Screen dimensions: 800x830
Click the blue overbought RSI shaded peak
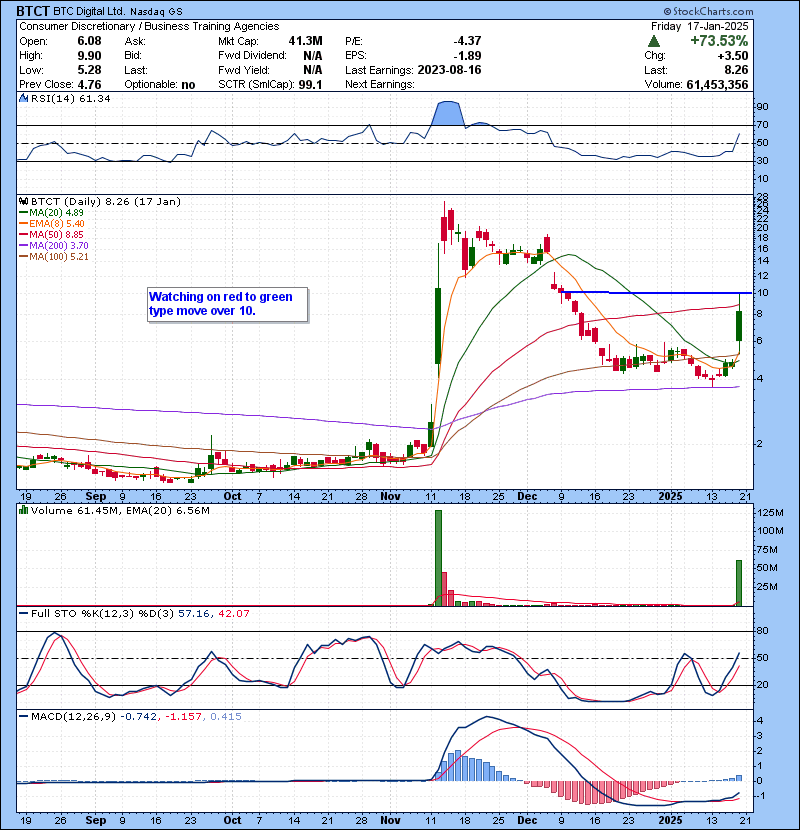[x=447, y=113]
